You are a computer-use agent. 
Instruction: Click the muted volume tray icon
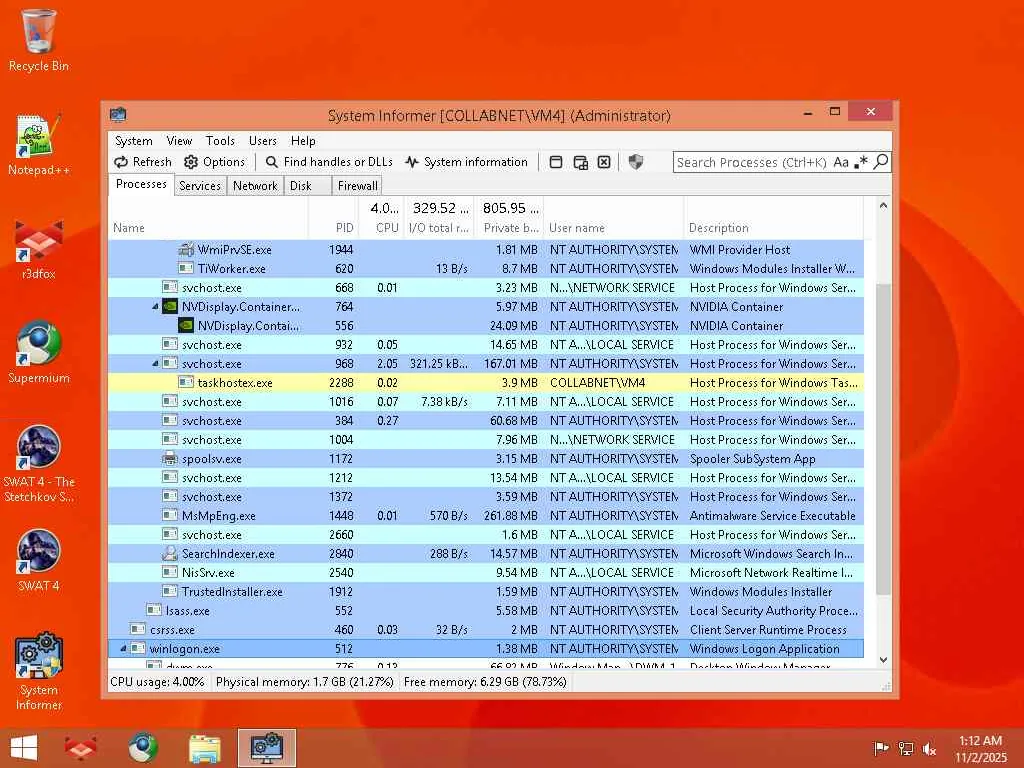point(929,749)
